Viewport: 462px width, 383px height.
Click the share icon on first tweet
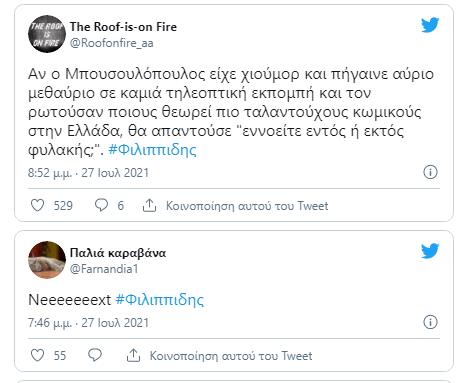[149, 205]
